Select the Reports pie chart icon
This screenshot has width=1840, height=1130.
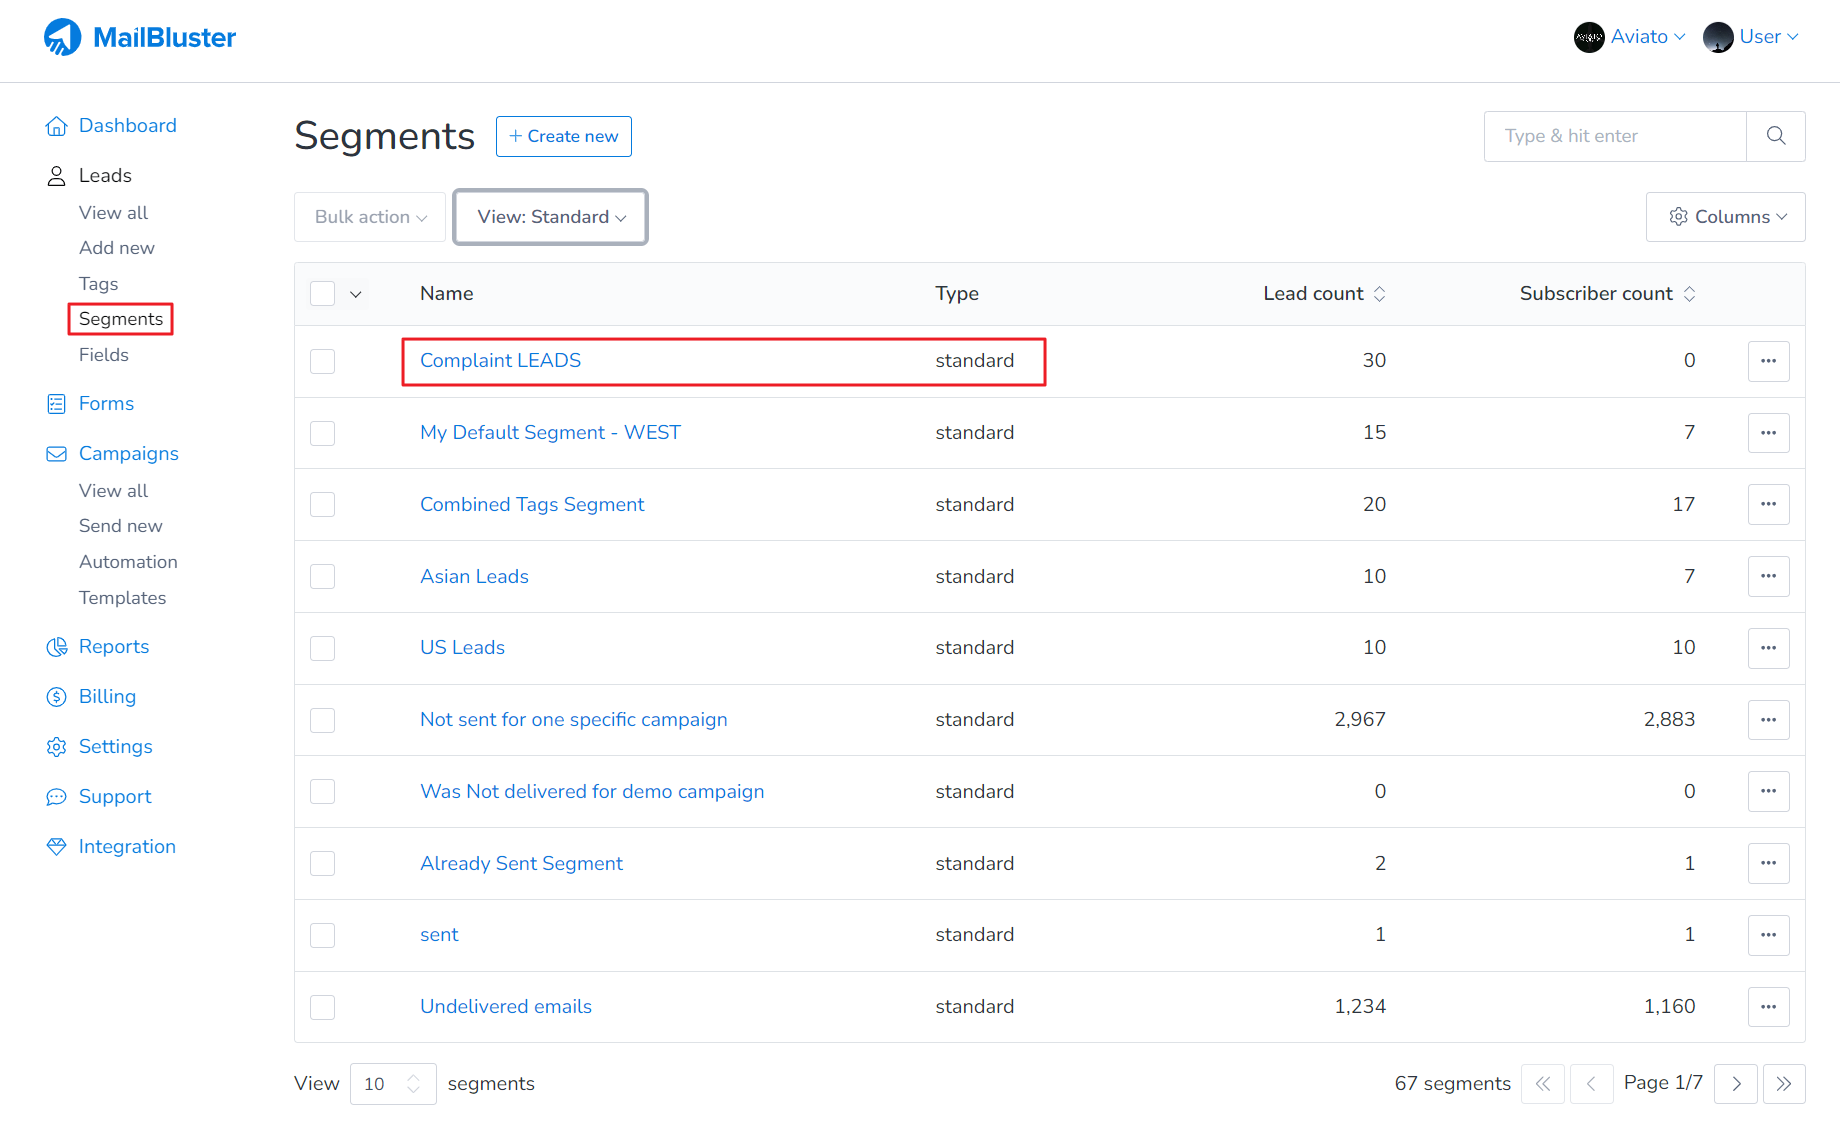coord(57,646)
